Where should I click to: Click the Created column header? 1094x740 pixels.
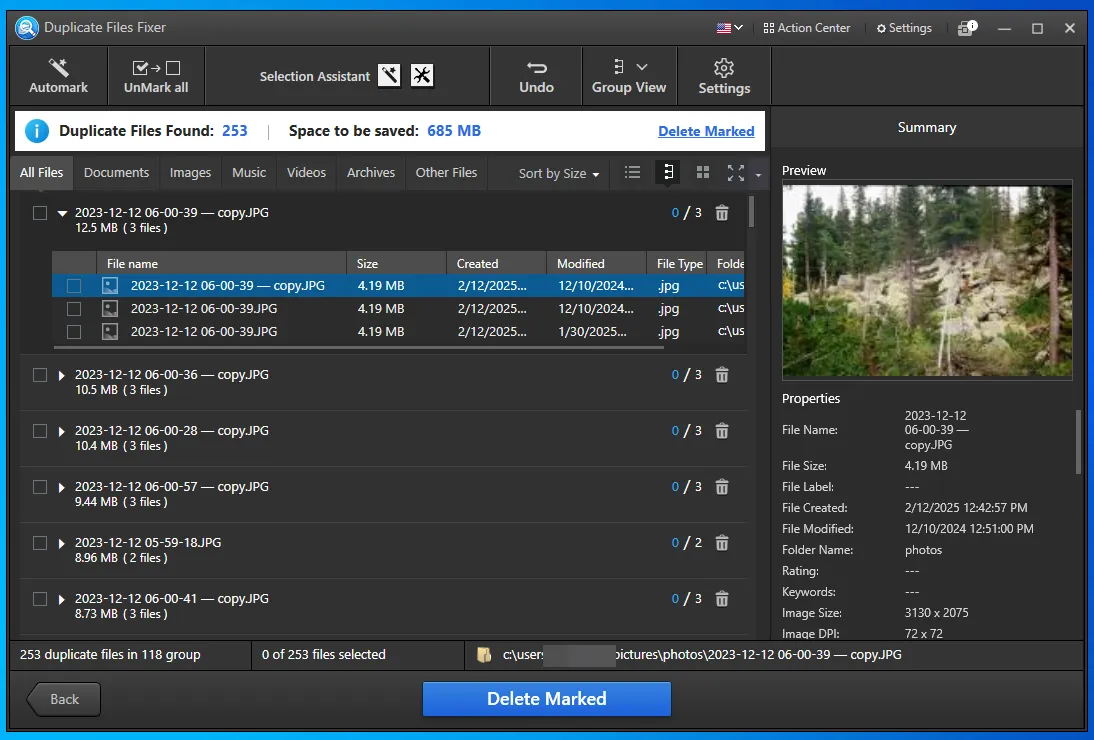[496, 264]
